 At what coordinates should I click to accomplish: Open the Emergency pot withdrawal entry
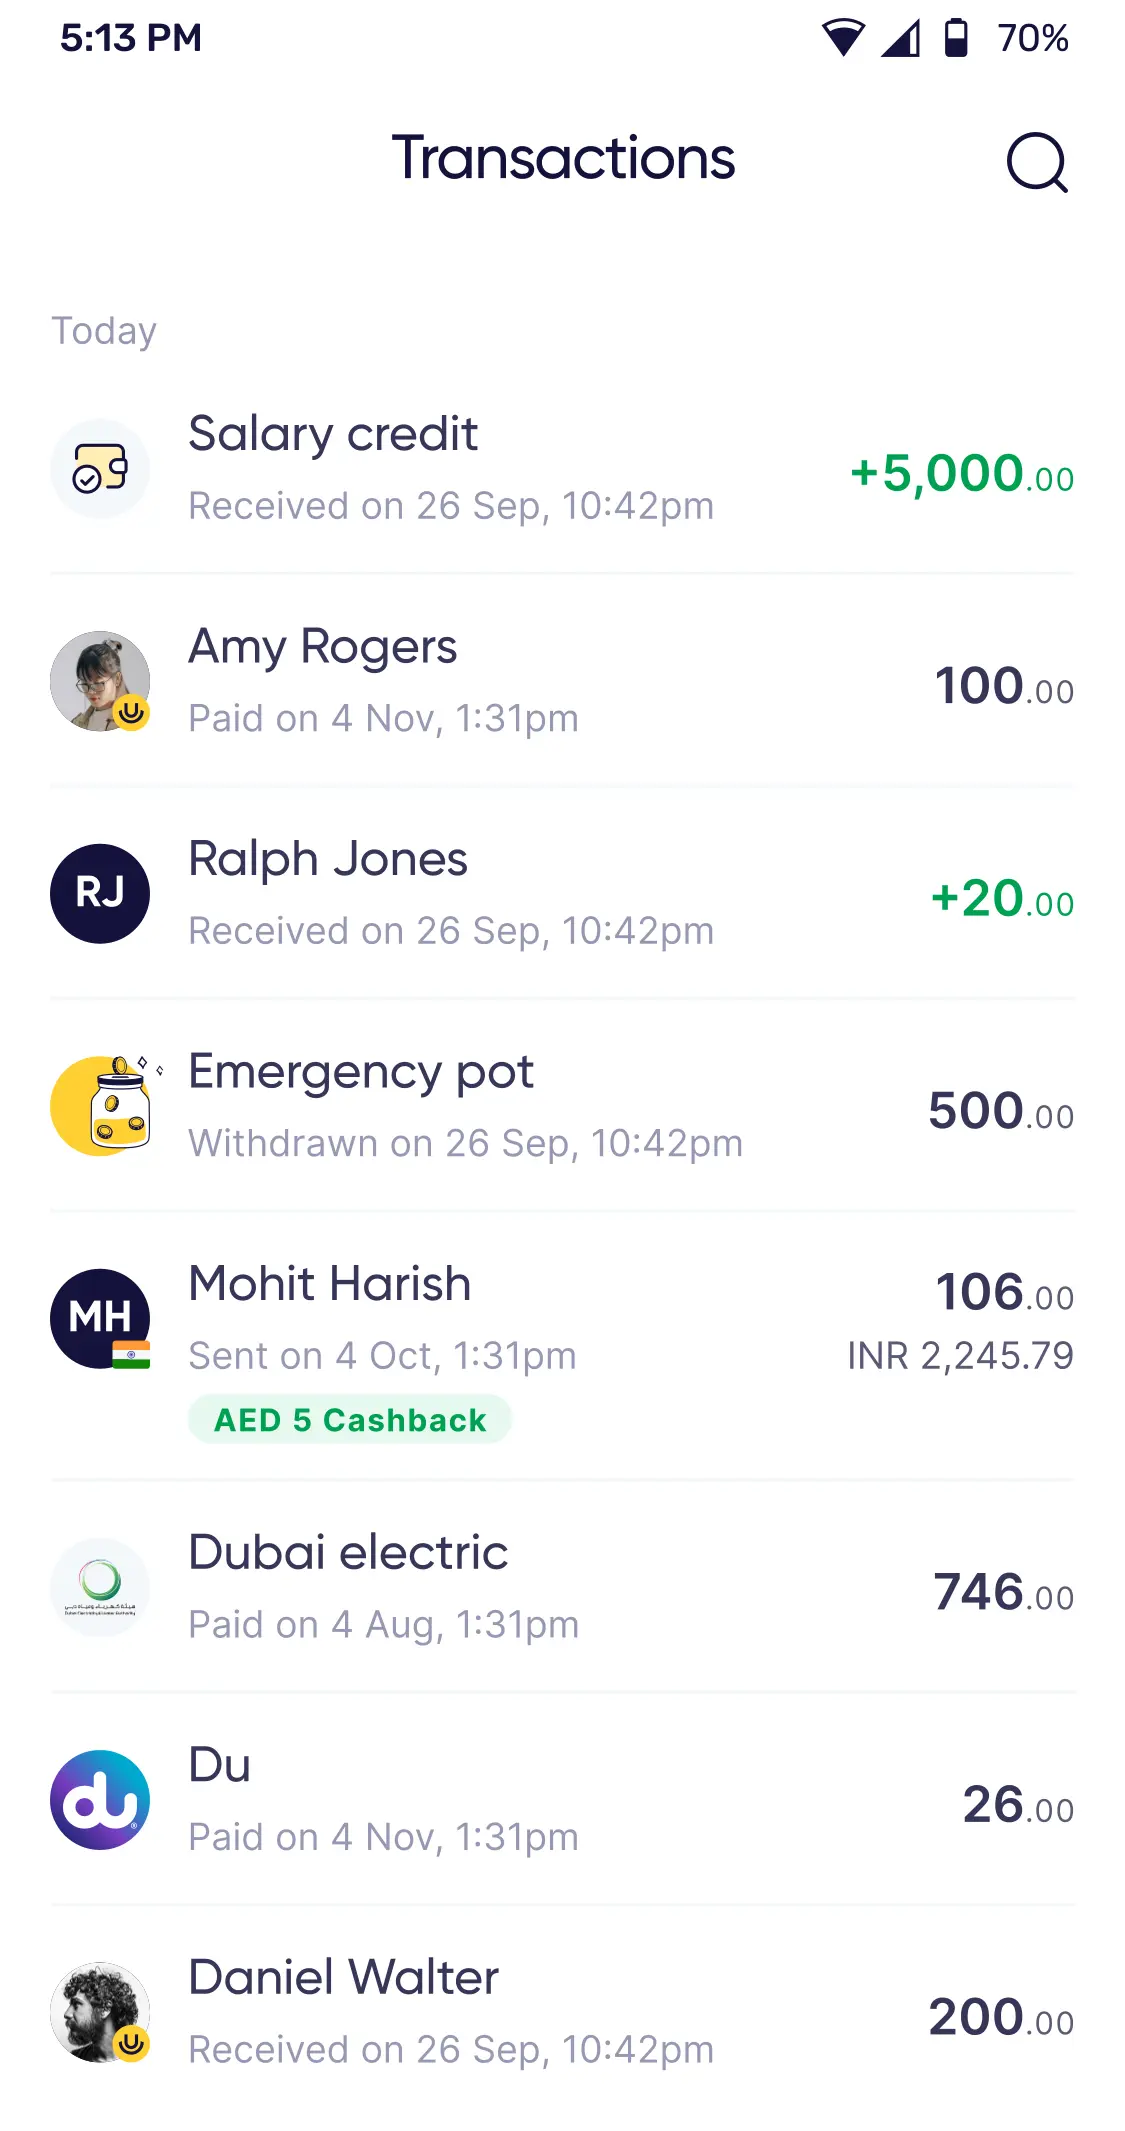[465, 1105]
